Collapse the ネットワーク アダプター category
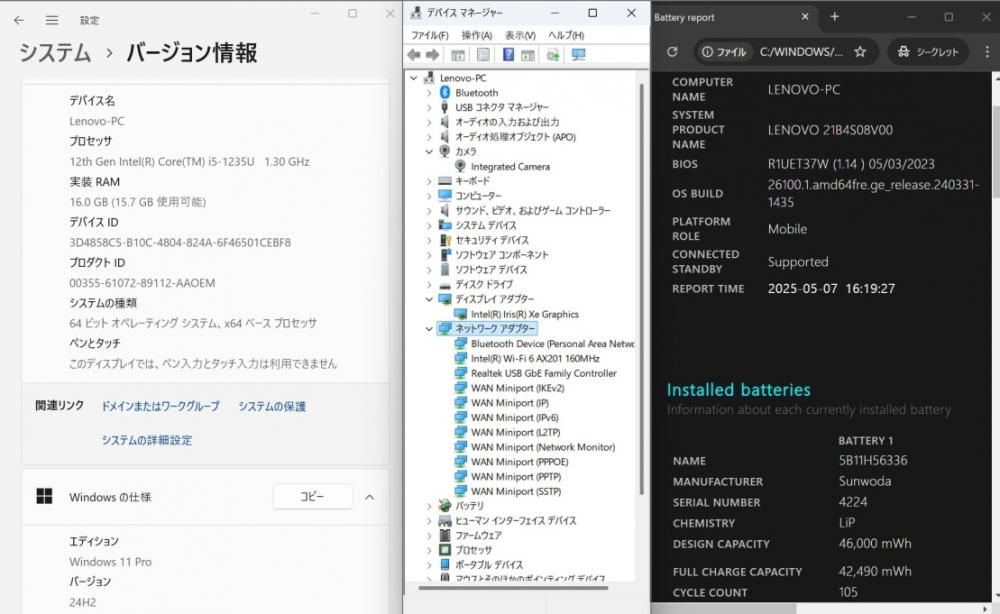 click(429, 329)
